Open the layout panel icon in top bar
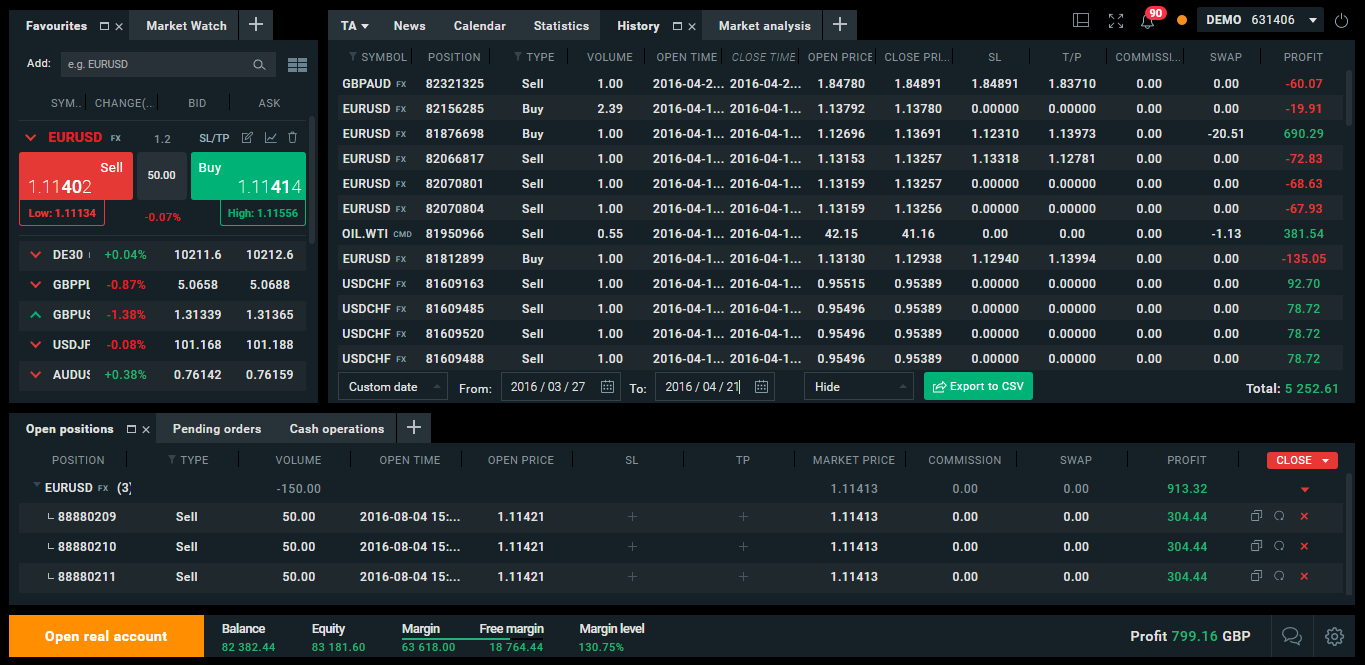Viewport: 1365px width, 665px height. tap(1080, 21)
